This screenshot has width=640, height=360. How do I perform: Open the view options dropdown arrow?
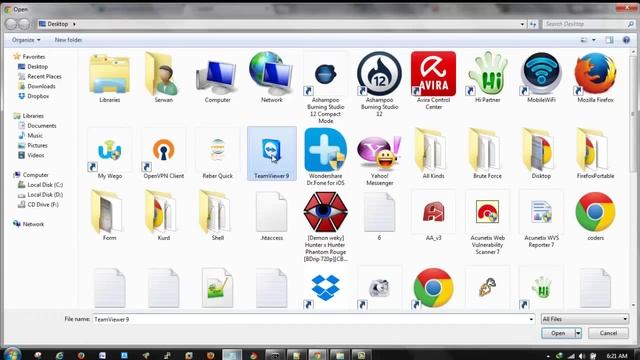click(x=593, y=40)
